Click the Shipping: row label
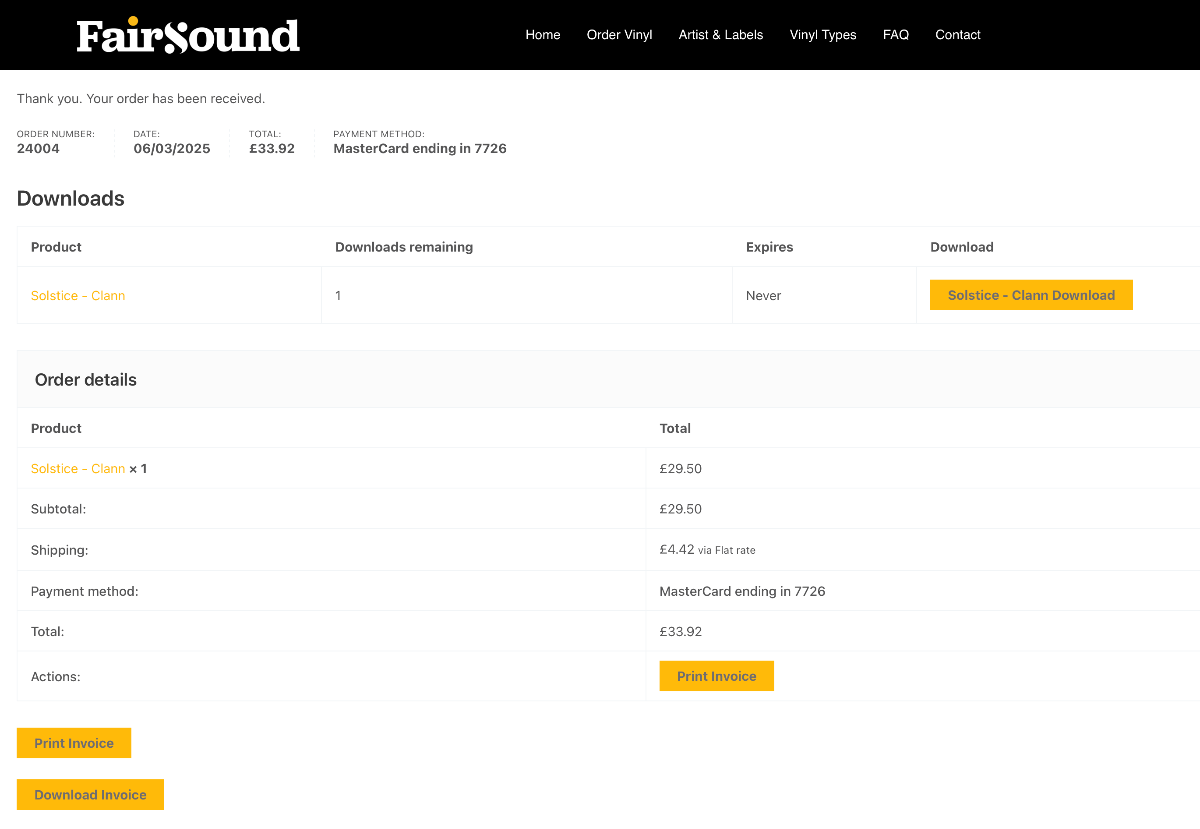Screen dimensions: 1200x829 [x=60, y=550]
